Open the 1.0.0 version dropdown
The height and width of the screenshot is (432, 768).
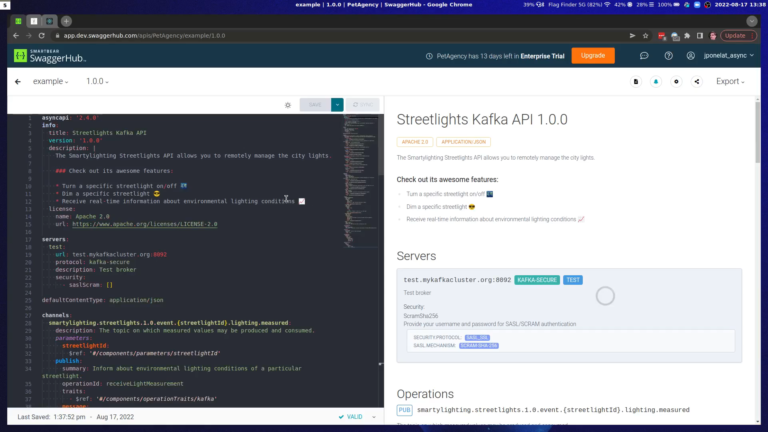coord(97,82)
